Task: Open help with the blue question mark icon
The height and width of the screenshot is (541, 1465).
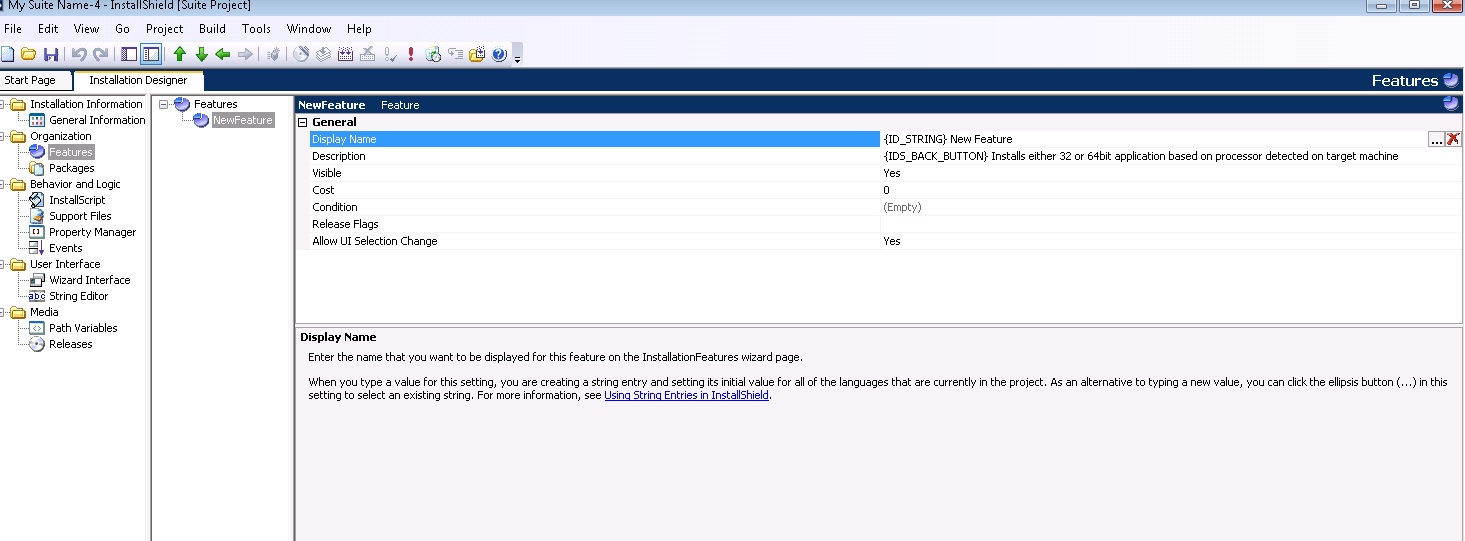Action: (499, 54)
